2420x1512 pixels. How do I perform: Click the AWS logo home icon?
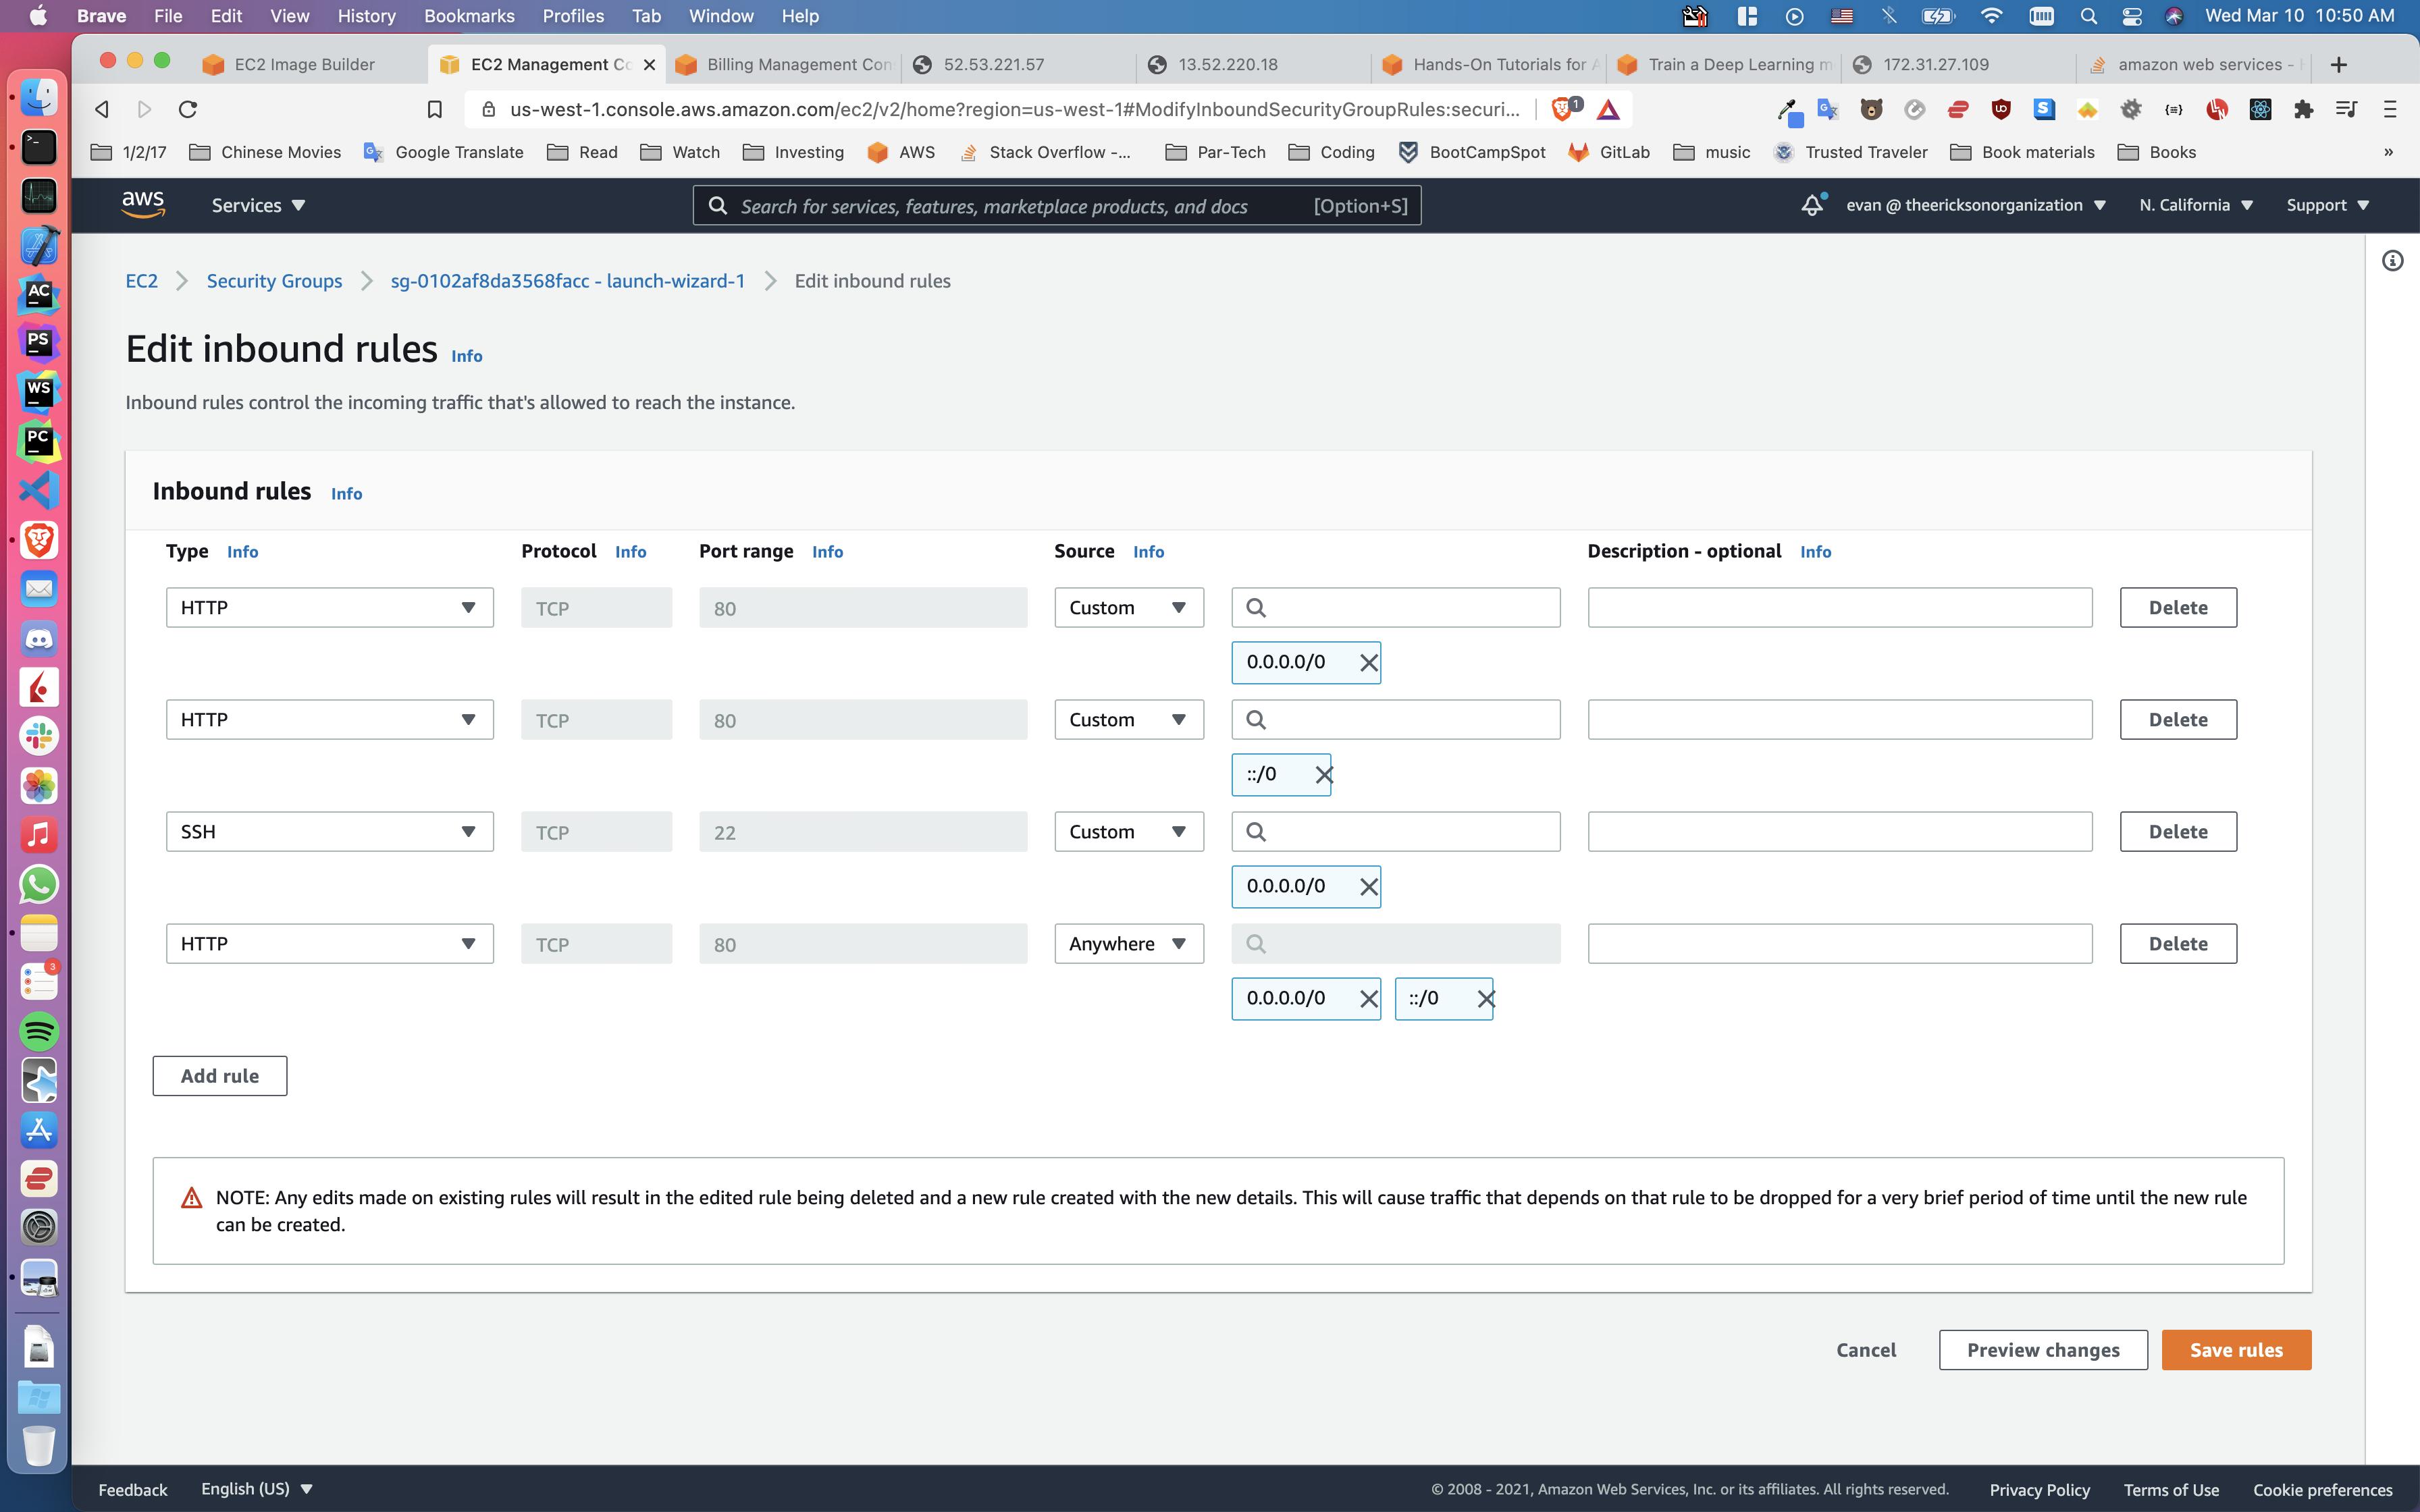click(142, 204)
